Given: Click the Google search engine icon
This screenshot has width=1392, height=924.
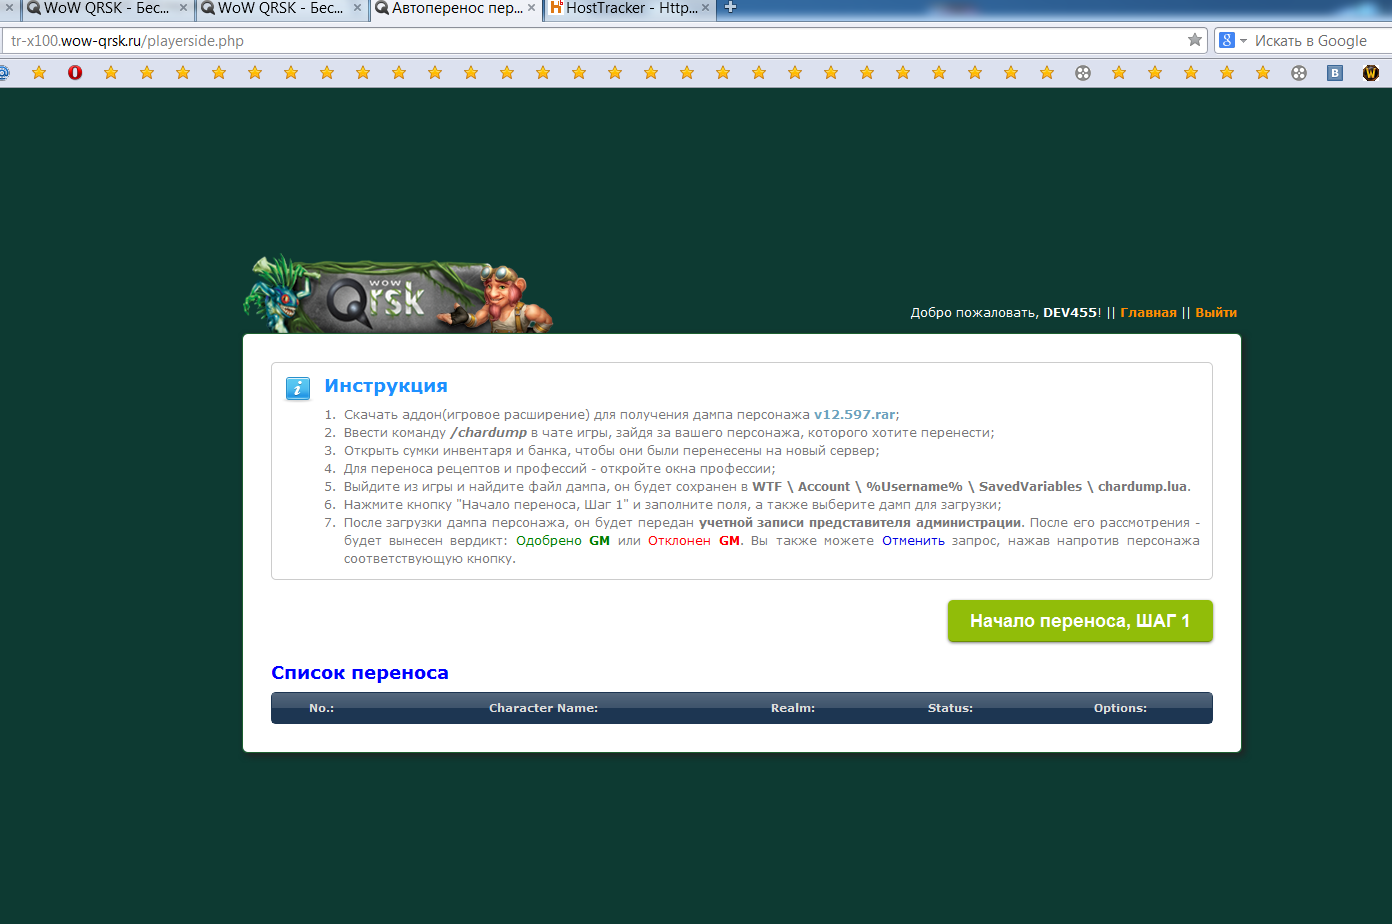Looking at the screenshot, I should pyautogui.click(x=1226, y=41).
